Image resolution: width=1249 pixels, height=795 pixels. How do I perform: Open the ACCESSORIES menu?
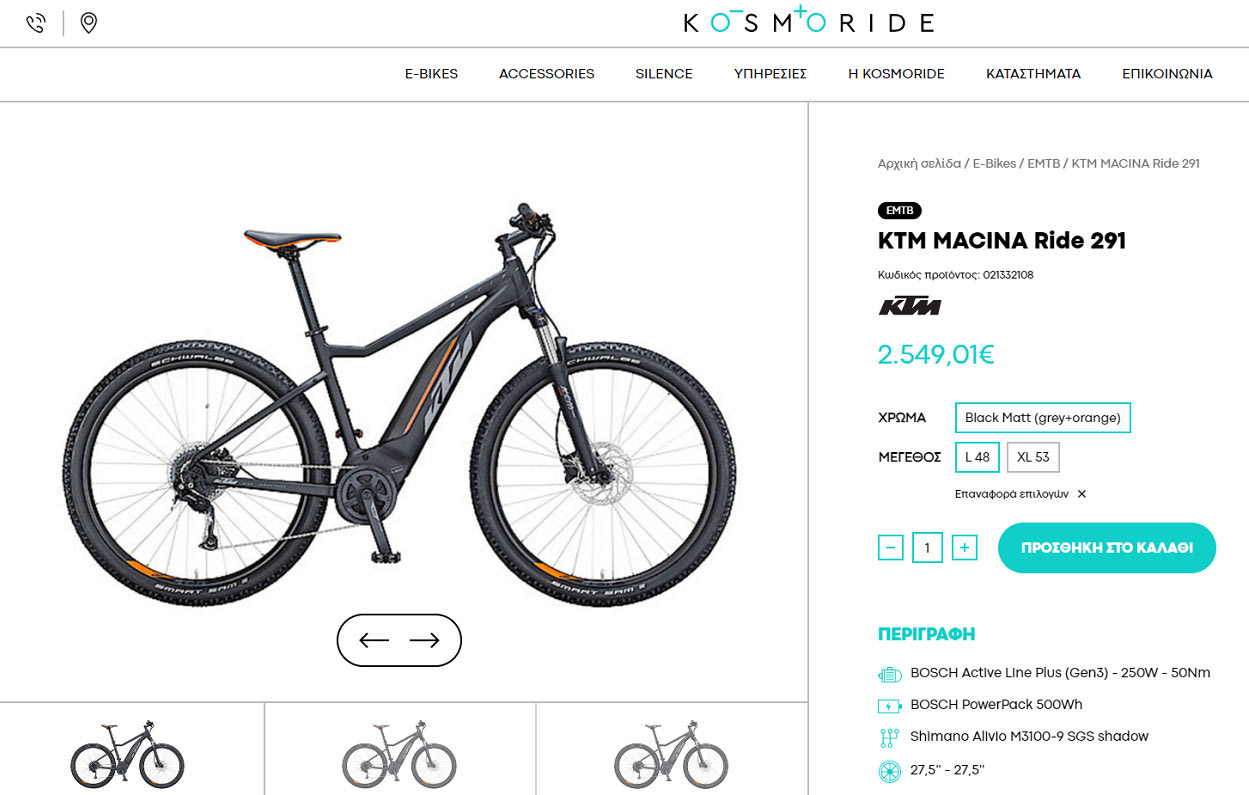click(x=547, y=74)
